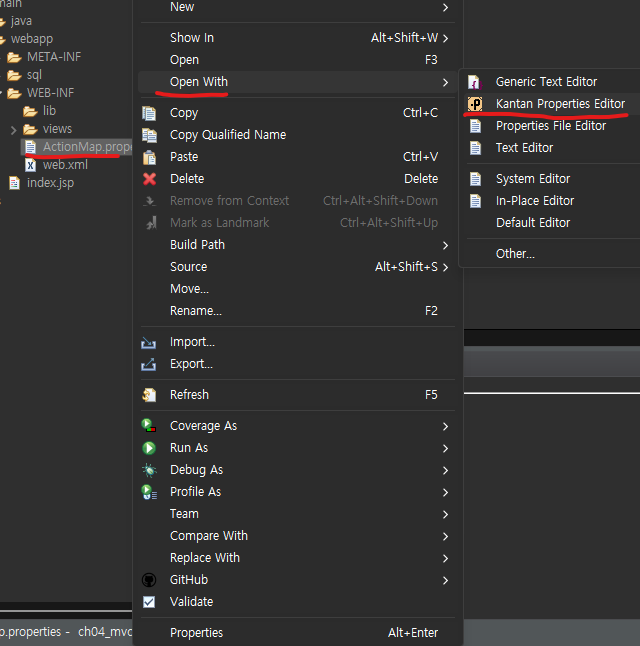The height and width of the screenshot is (646, 640).
Task: Expand the Replace With submenu arrow
Action: point(445,559)
